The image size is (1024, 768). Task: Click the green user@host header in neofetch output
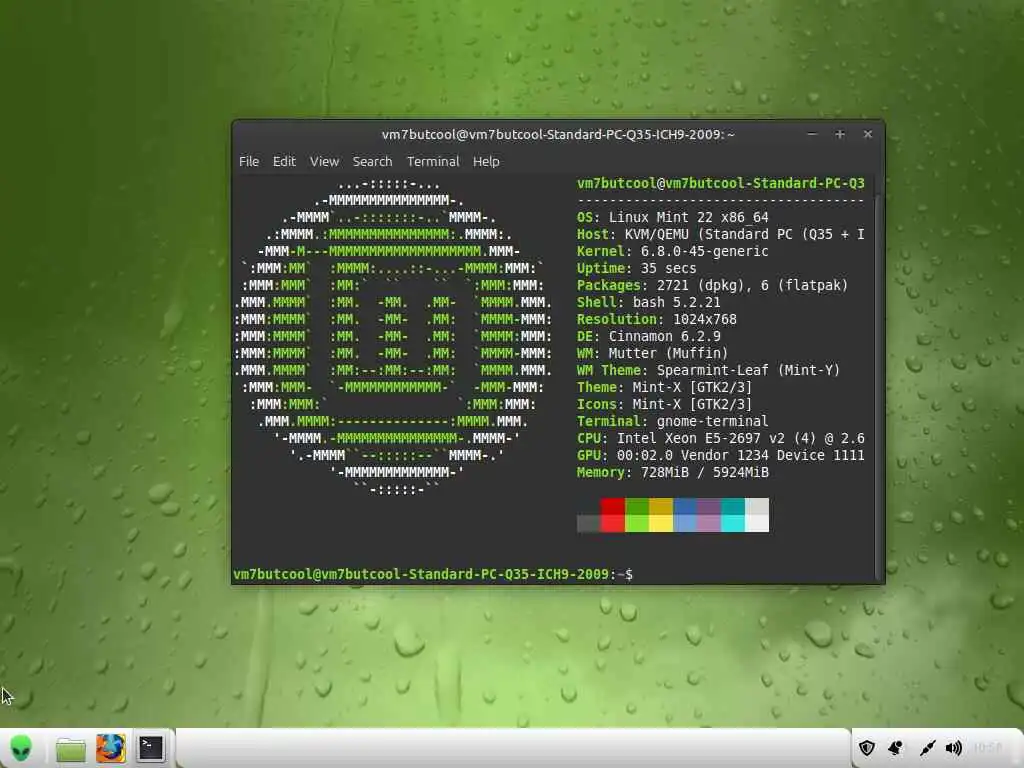tap(720, 184)
